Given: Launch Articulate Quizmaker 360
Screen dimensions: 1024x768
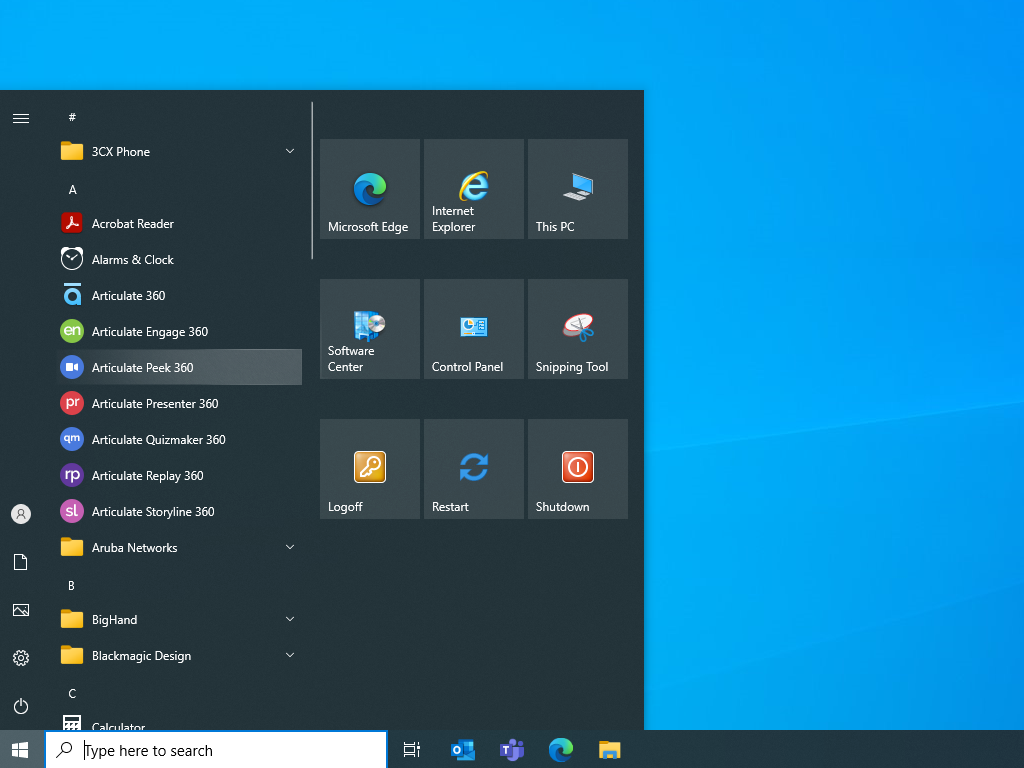Looking at the screenshot, I should click(x=180, y=440).
